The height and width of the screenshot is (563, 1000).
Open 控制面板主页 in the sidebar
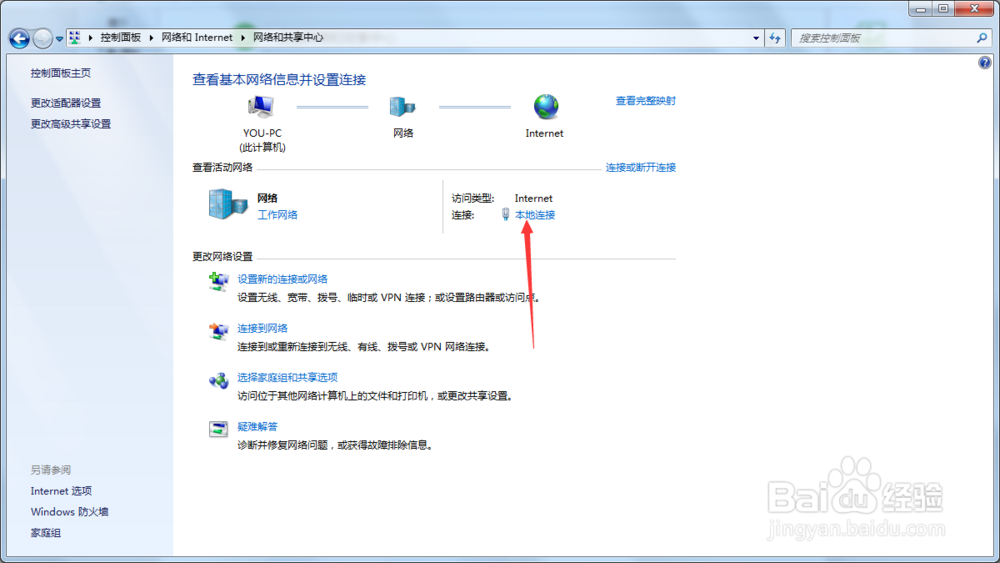pyautogui.click(x=61, y=73)
